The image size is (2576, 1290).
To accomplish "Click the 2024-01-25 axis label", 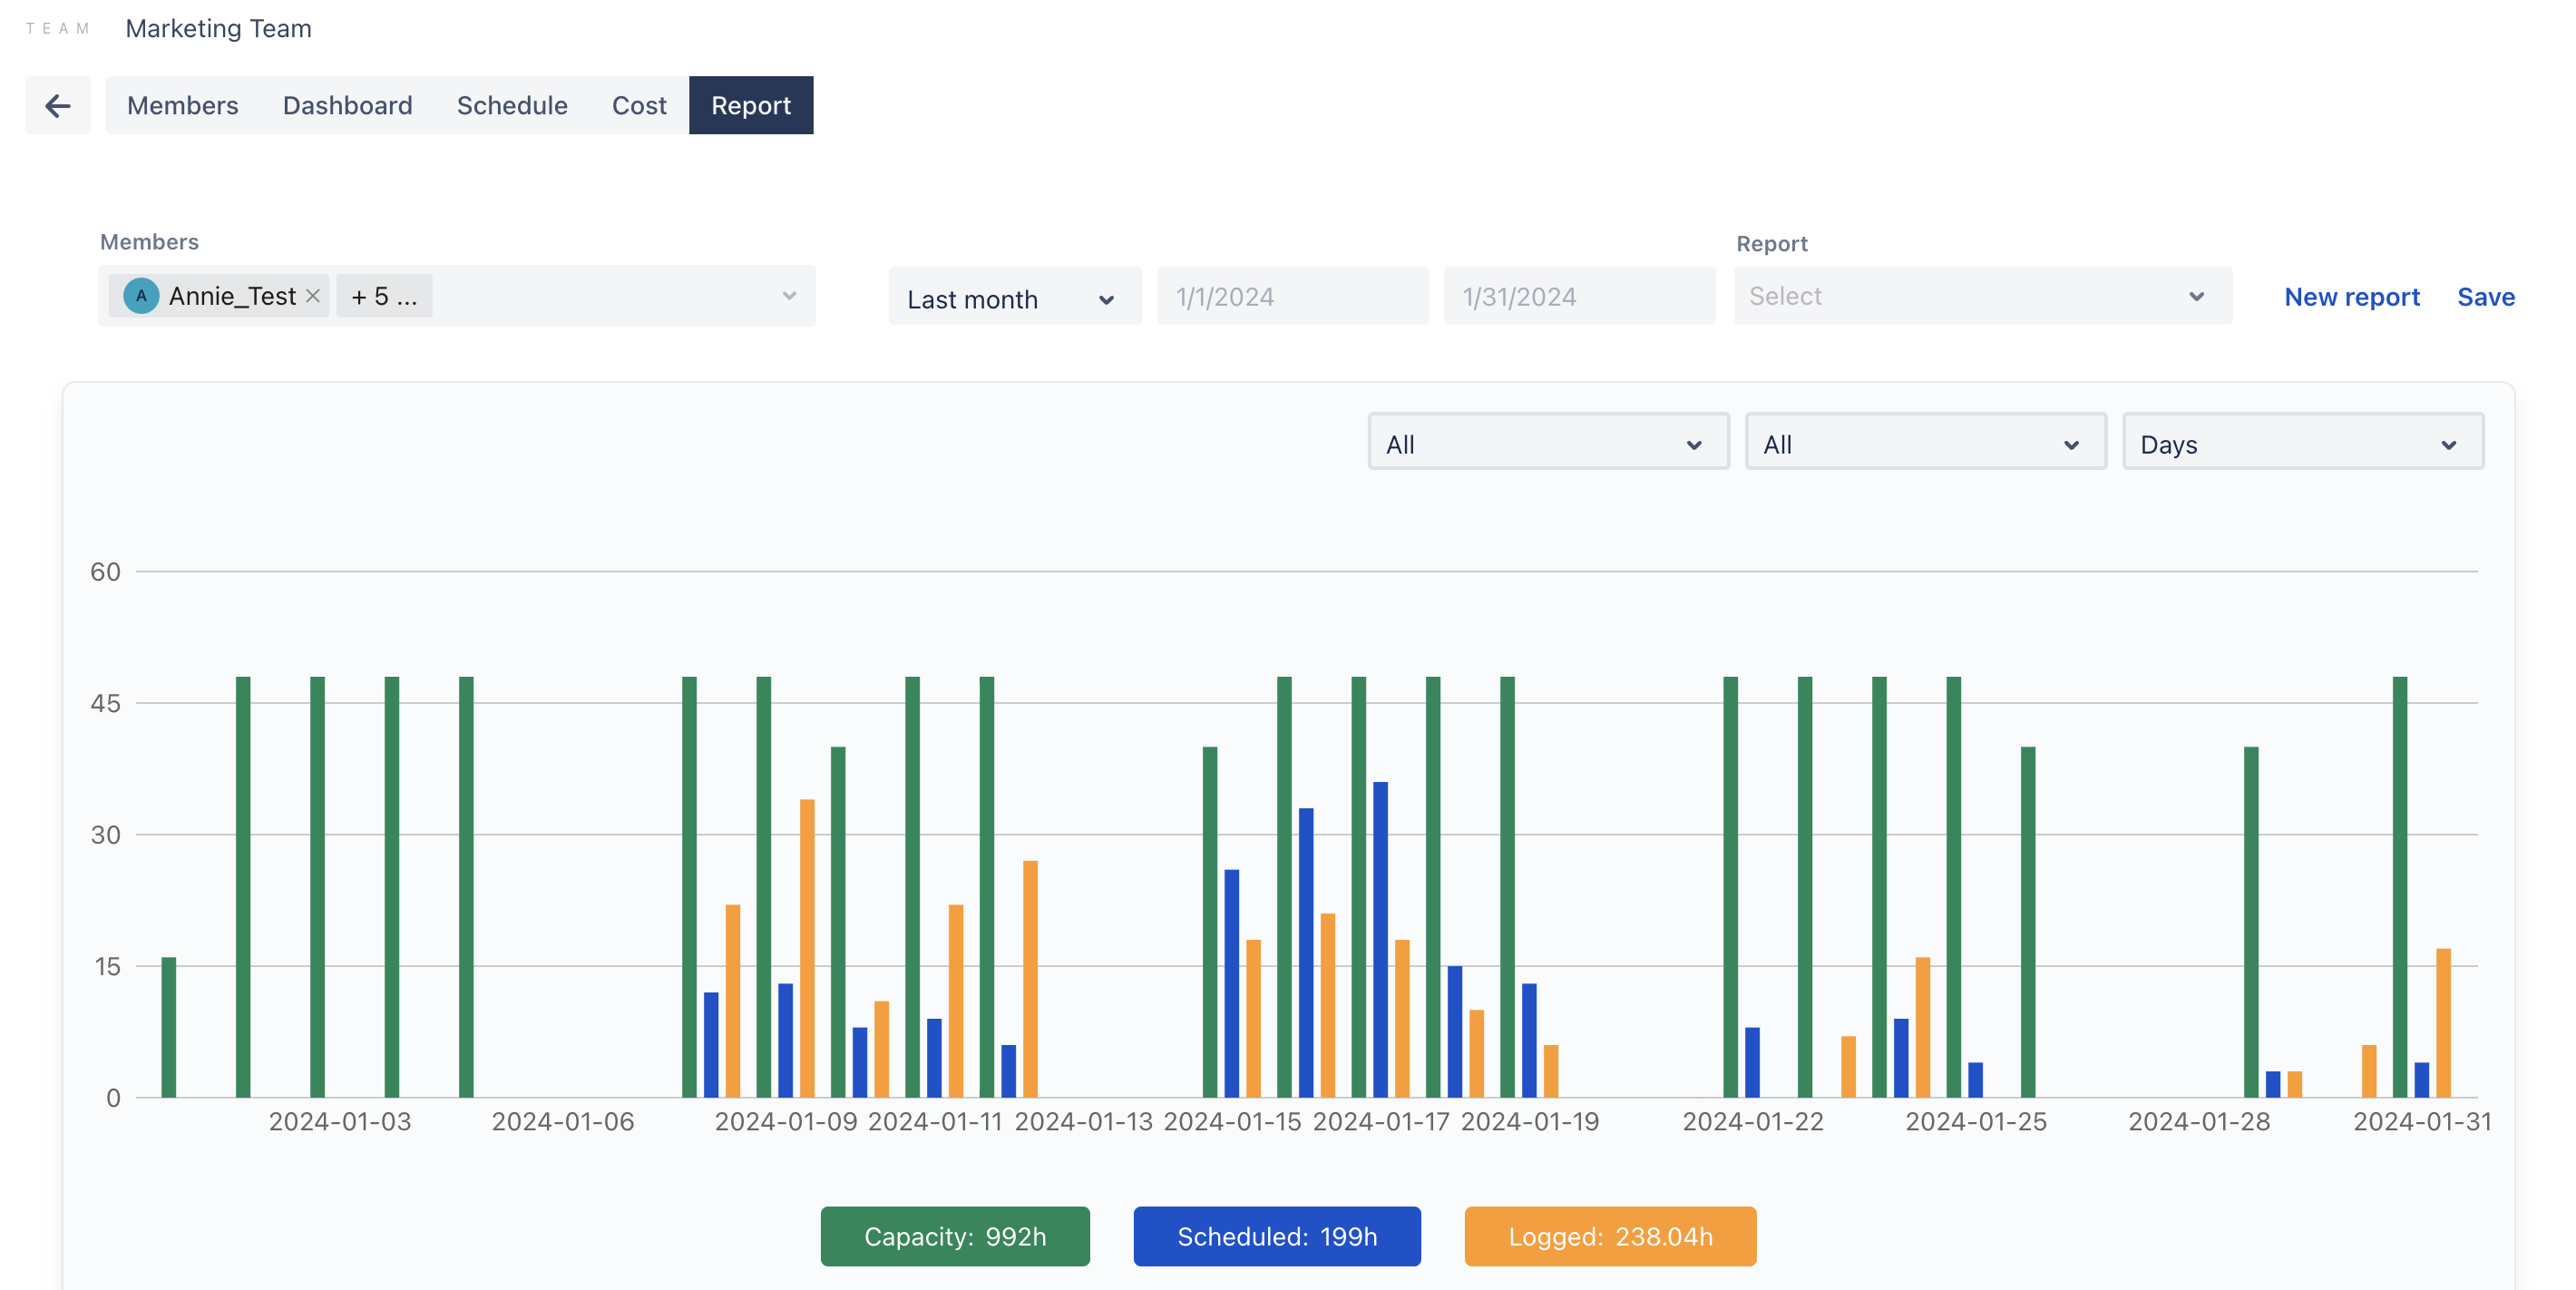I will (1976, 1121).
